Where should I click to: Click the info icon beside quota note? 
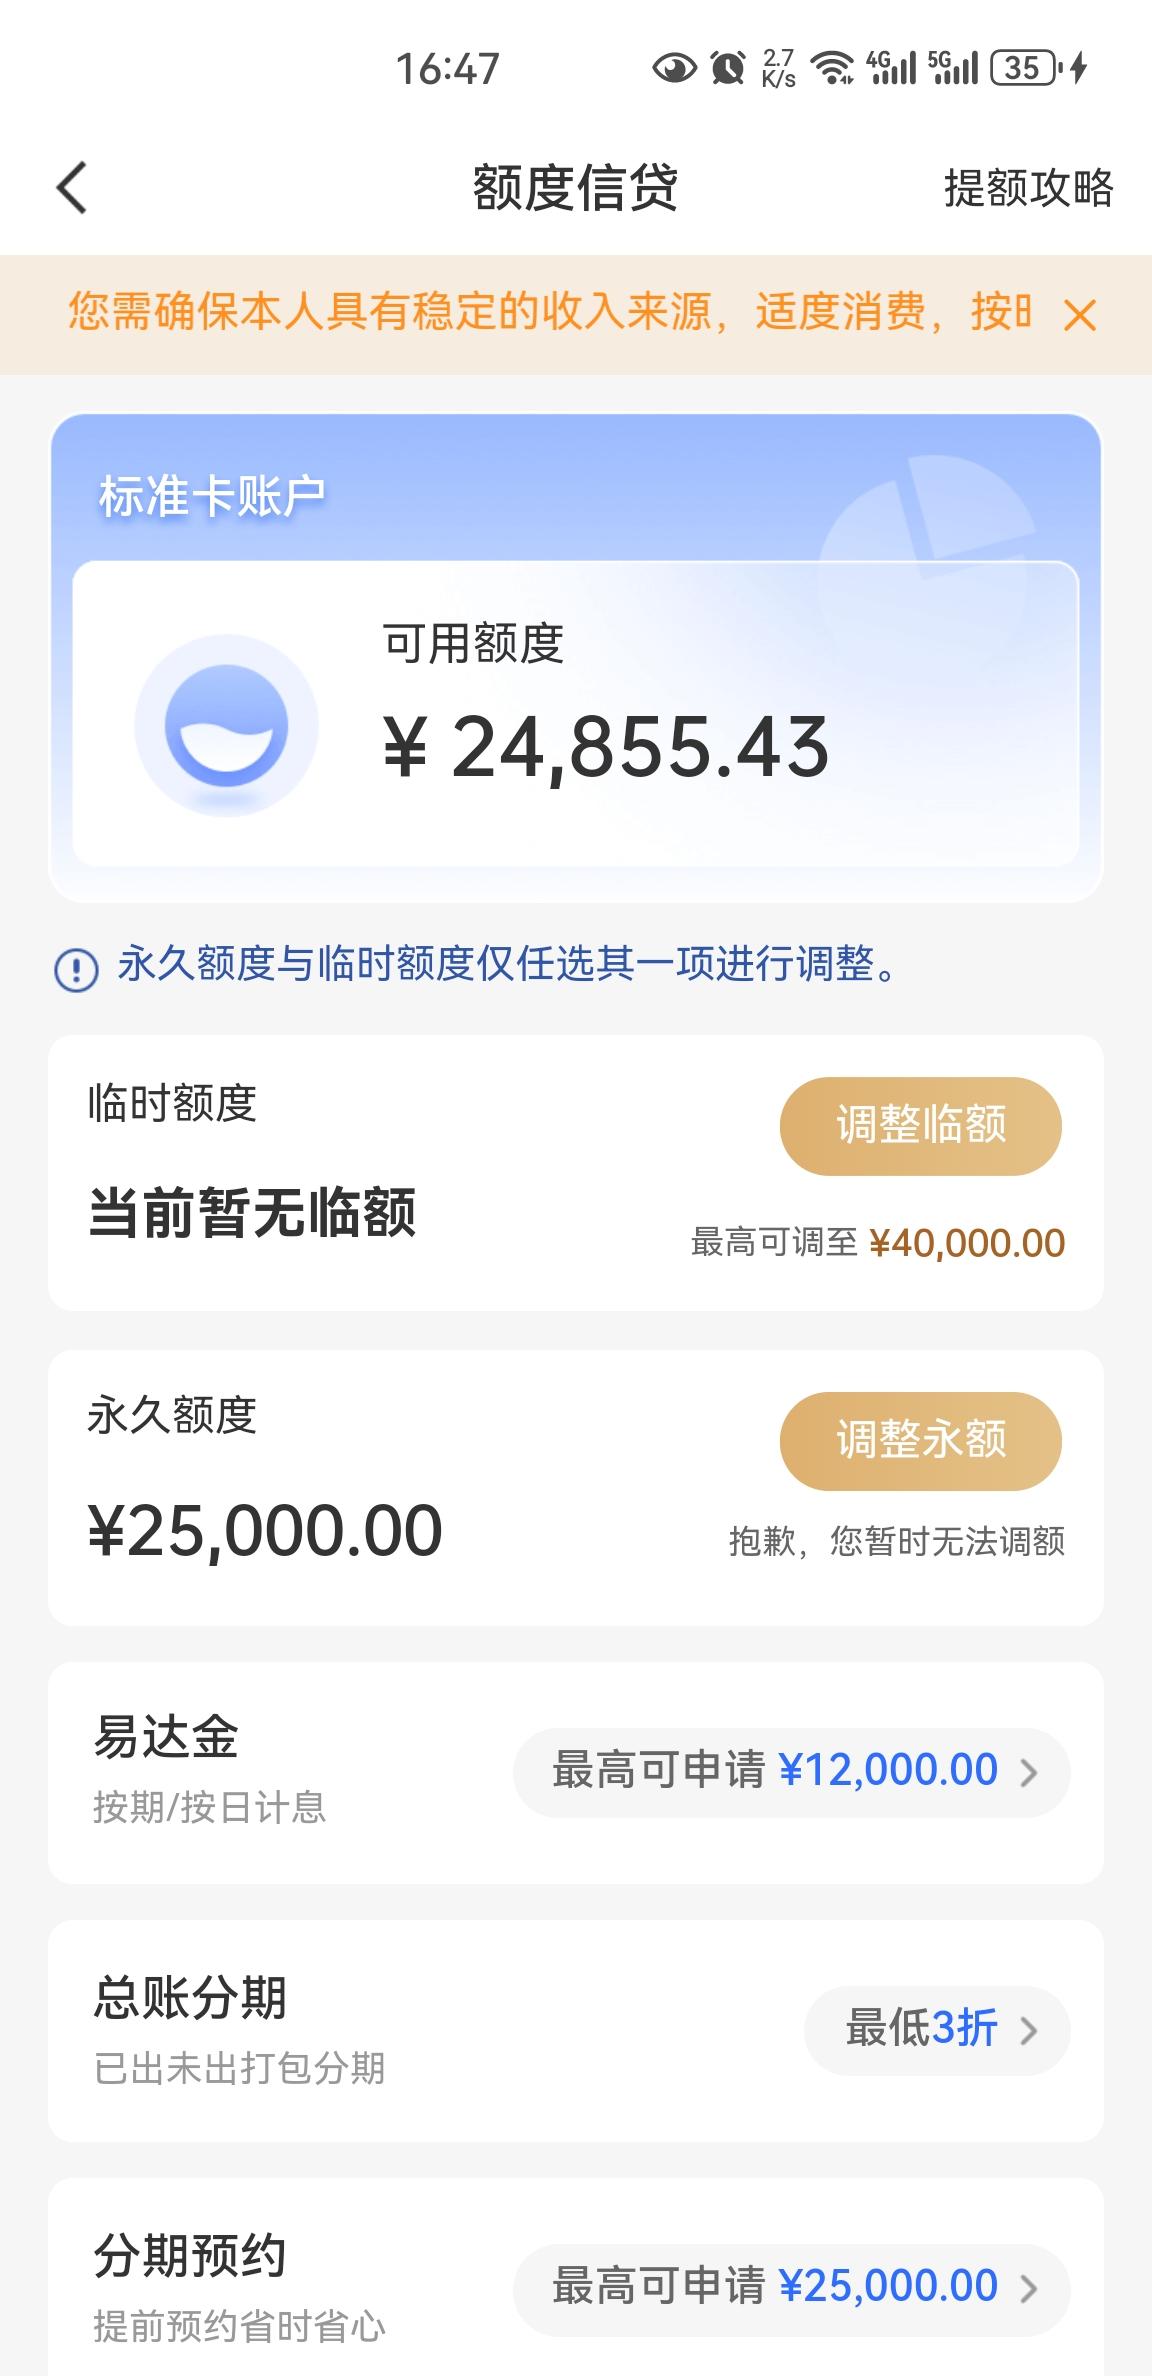76,968
